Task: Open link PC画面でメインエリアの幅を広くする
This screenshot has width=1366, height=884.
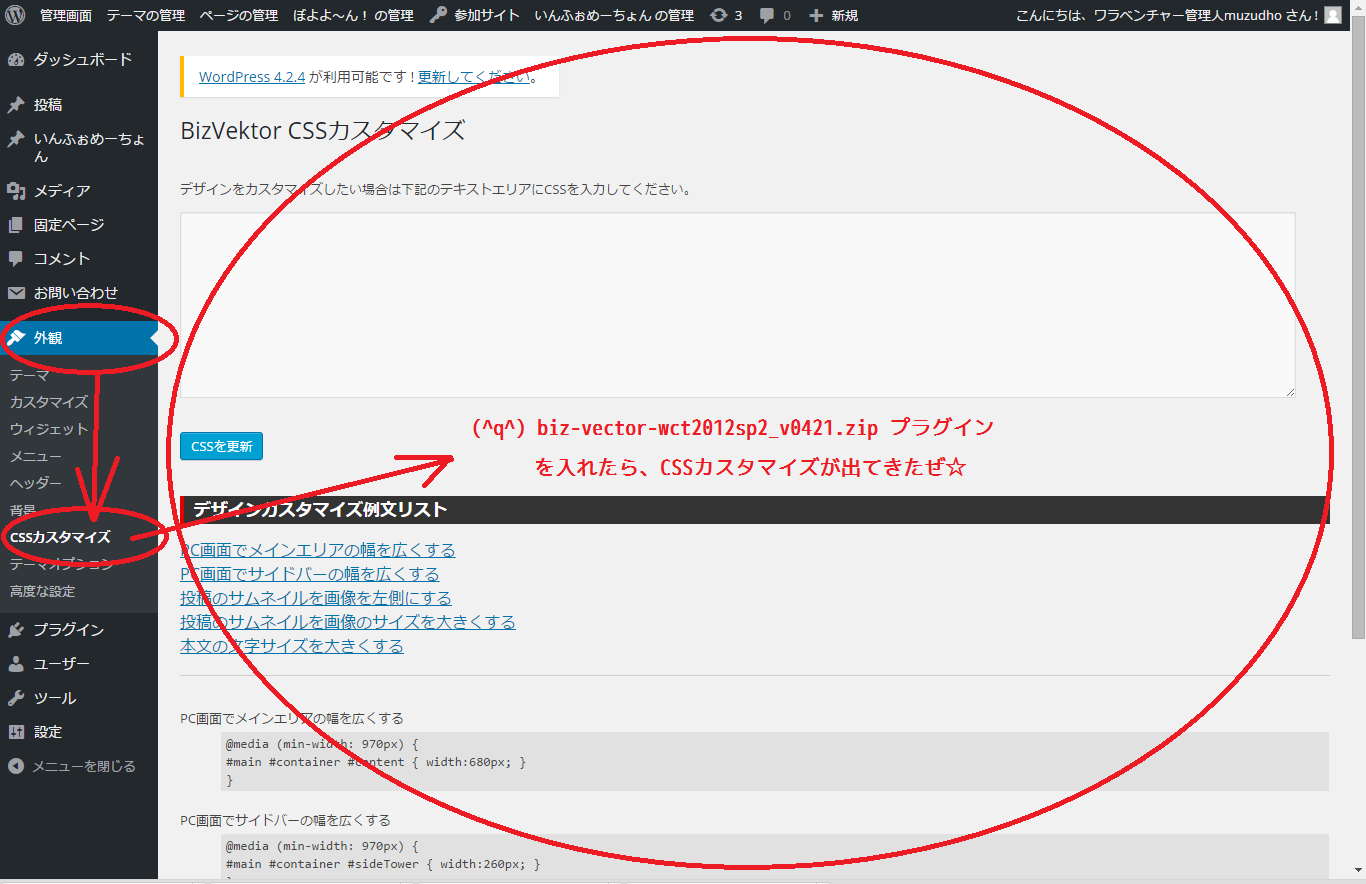Action: (318, 550)
